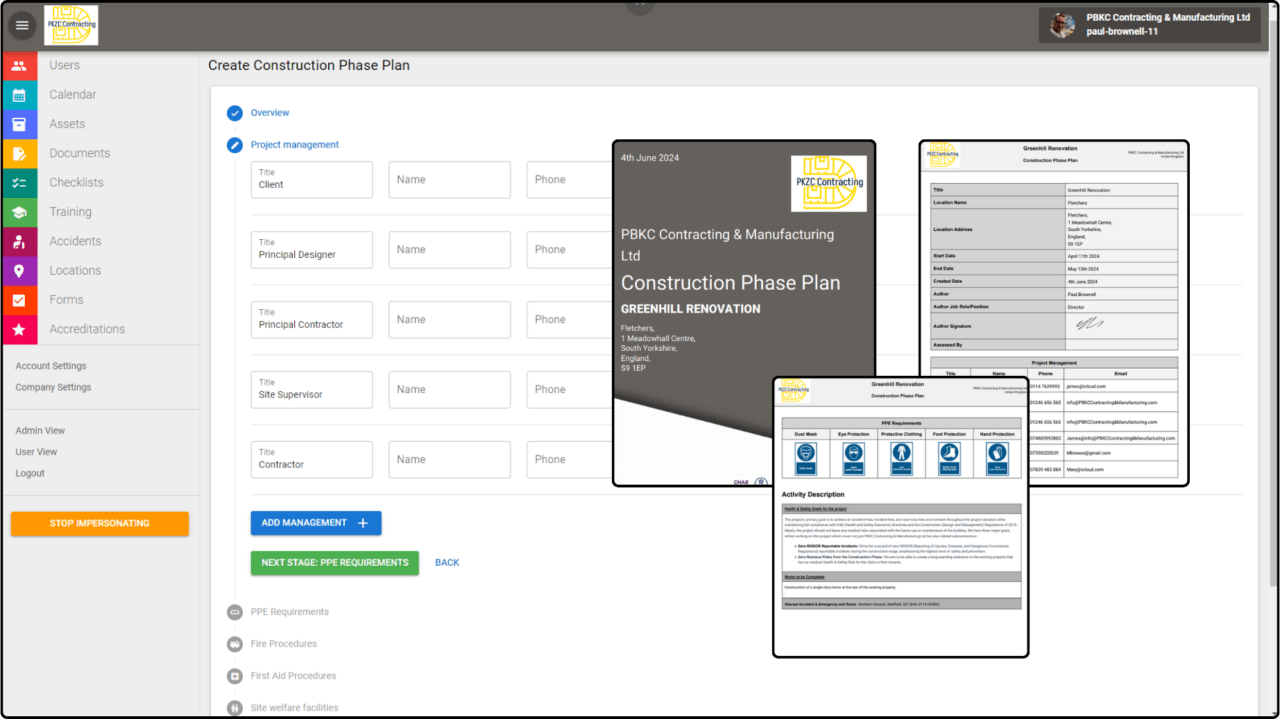The height and width of the screenshot is (719, 1280).
Task: Click the Back link
Action: point(447,563)
